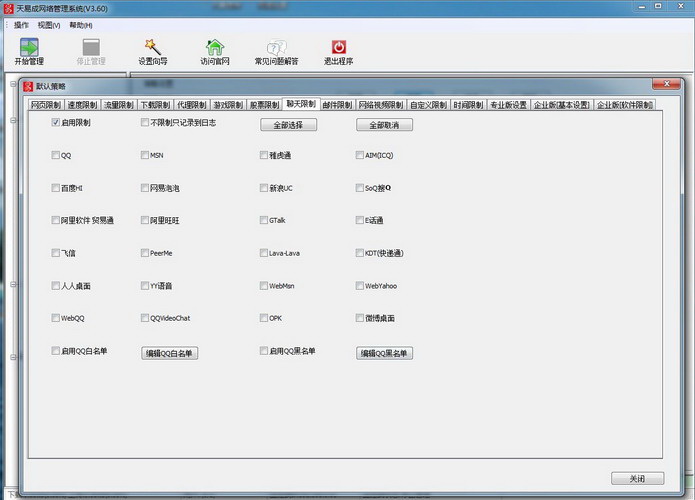Click the 关闭 button at the bottom

637,478
